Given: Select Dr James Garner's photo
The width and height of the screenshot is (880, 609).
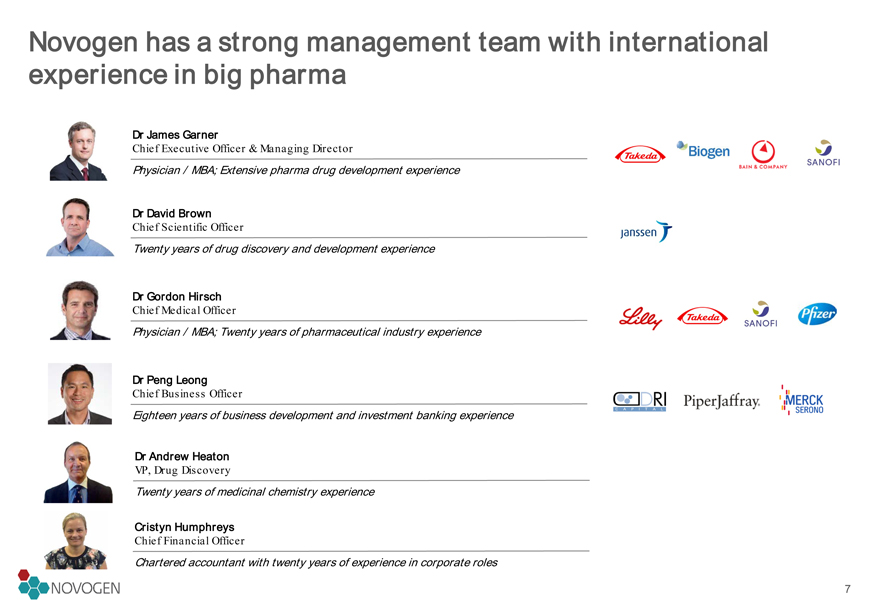Looking at the screenshot, I should tap(79, 151).
